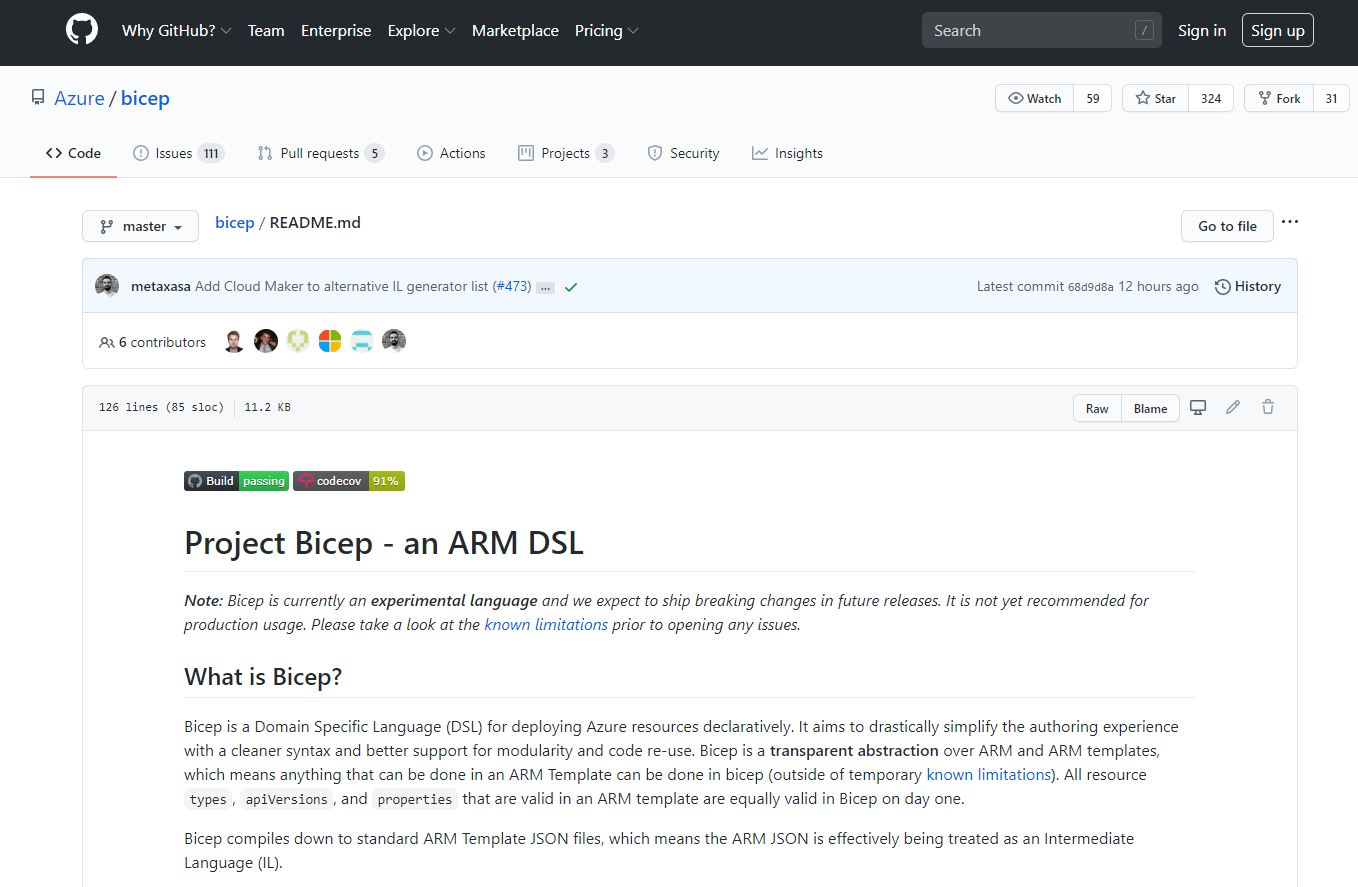Click the stargazers count 324
The image size is (1358, 887).
tap(1211, 98)
